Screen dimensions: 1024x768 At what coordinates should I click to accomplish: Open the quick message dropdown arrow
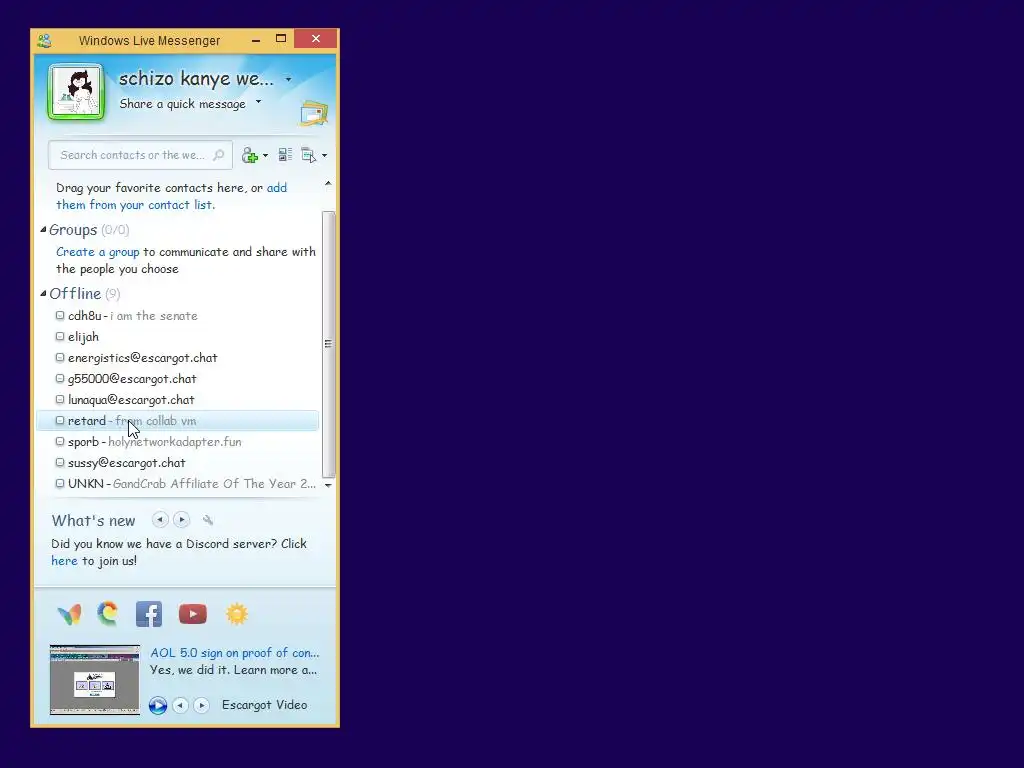[259, 102]
